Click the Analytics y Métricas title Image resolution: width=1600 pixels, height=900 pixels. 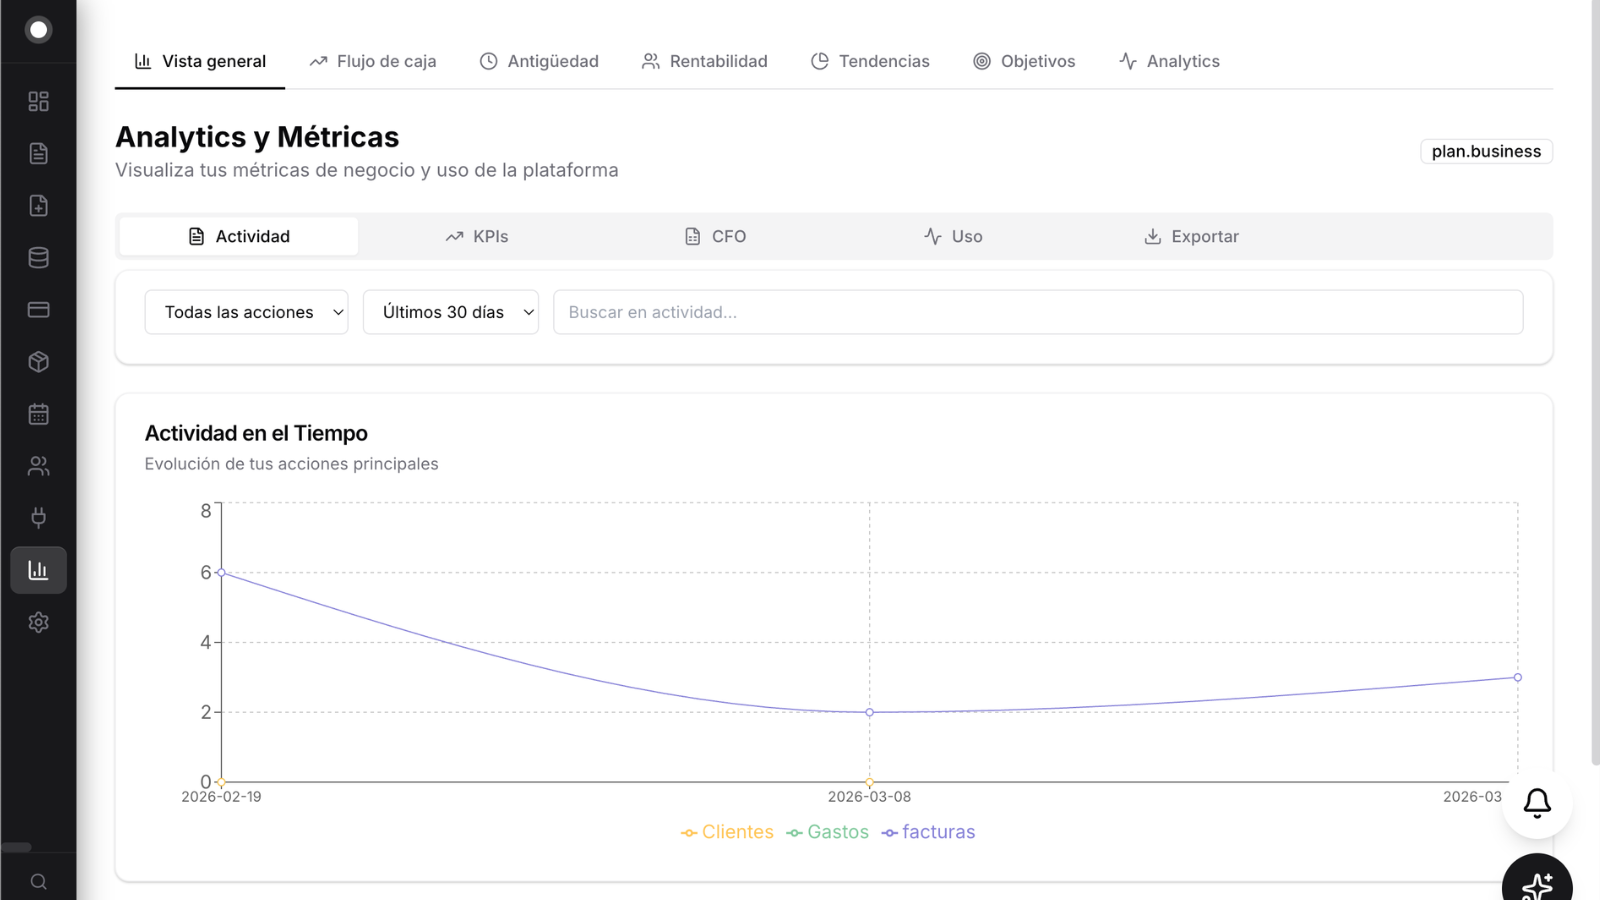(257, 137)
